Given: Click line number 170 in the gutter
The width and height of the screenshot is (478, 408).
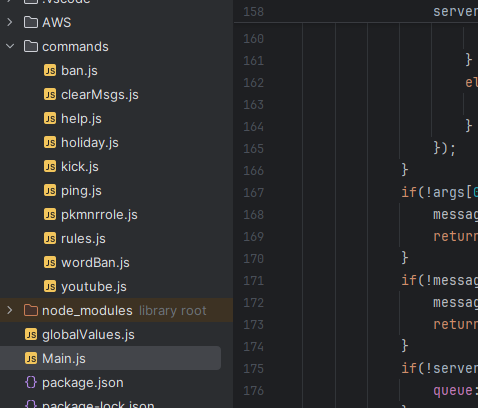Looking at the screenshot, I should [254, 259].
